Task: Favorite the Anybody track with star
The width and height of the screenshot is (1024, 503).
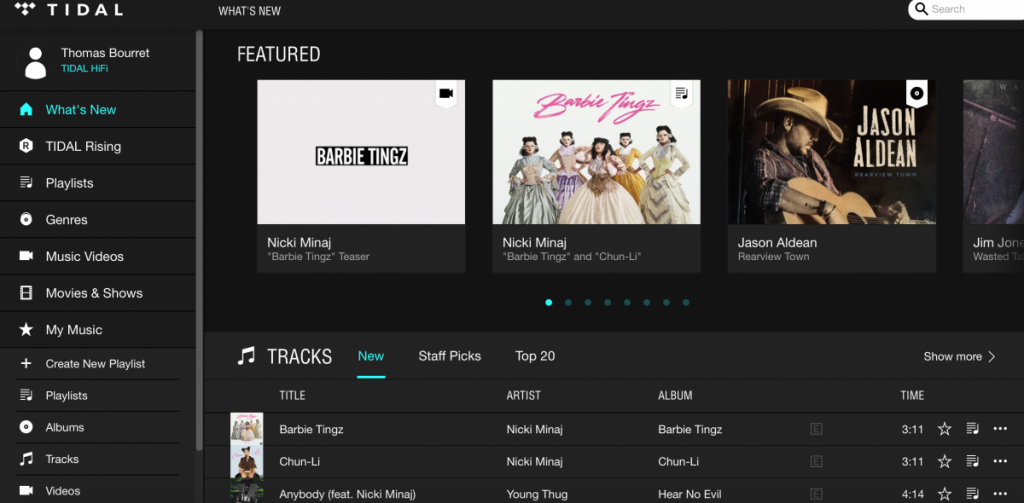Action: (x=944, y=494)
